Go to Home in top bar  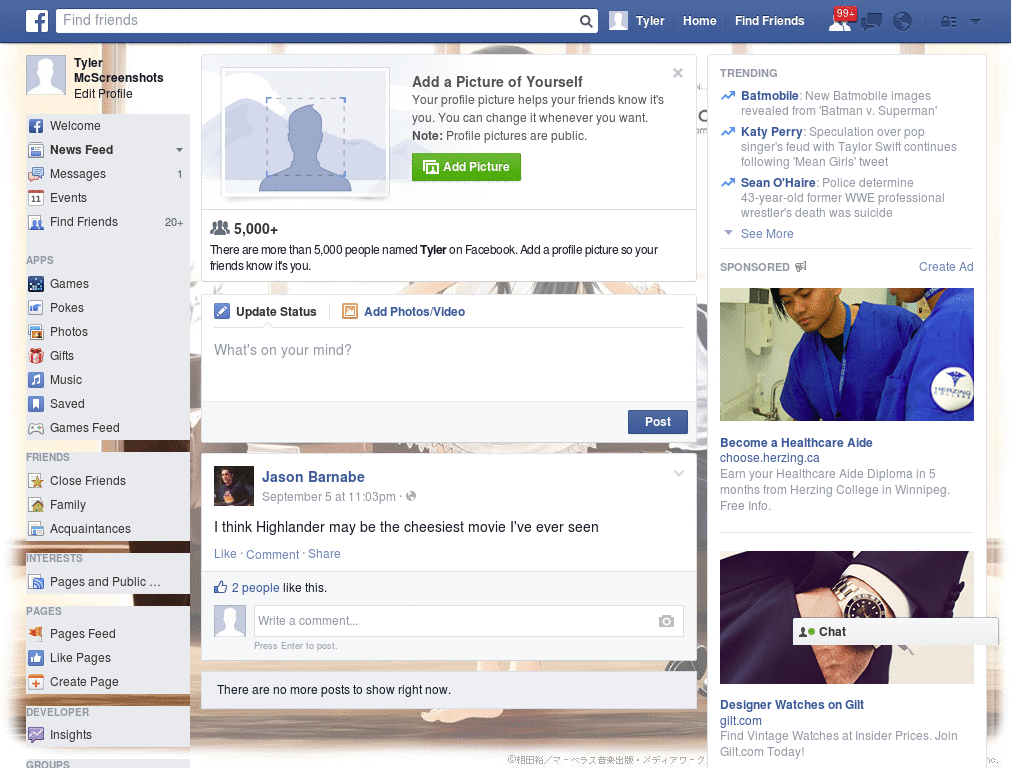point(699,21)
